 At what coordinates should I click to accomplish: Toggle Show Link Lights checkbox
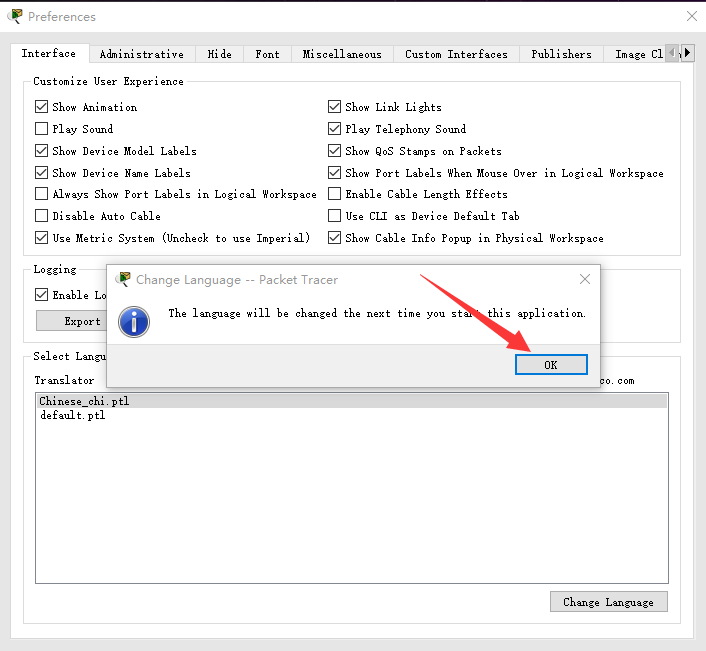coord(334,107)
